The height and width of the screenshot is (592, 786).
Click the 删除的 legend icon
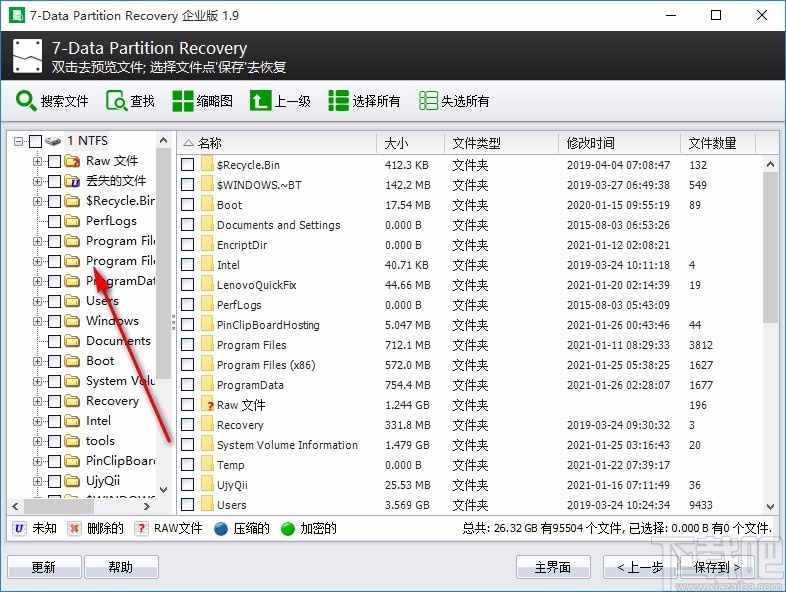coord(74,528)
